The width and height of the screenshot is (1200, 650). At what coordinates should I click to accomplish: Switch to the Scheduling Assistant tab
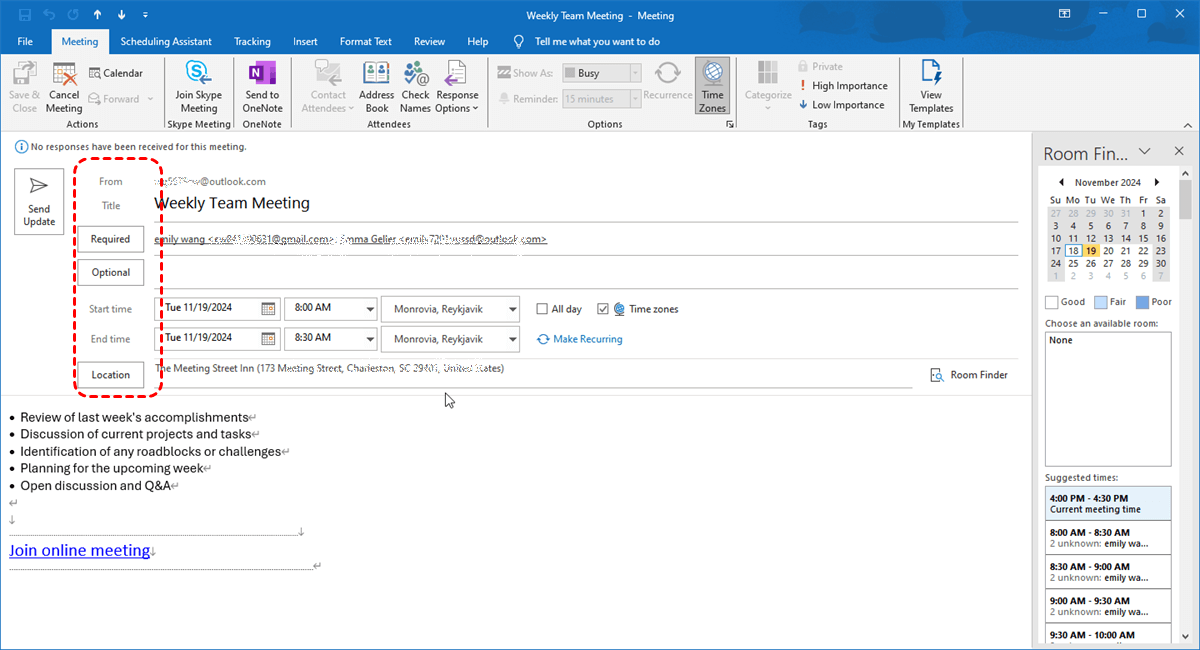166,42
